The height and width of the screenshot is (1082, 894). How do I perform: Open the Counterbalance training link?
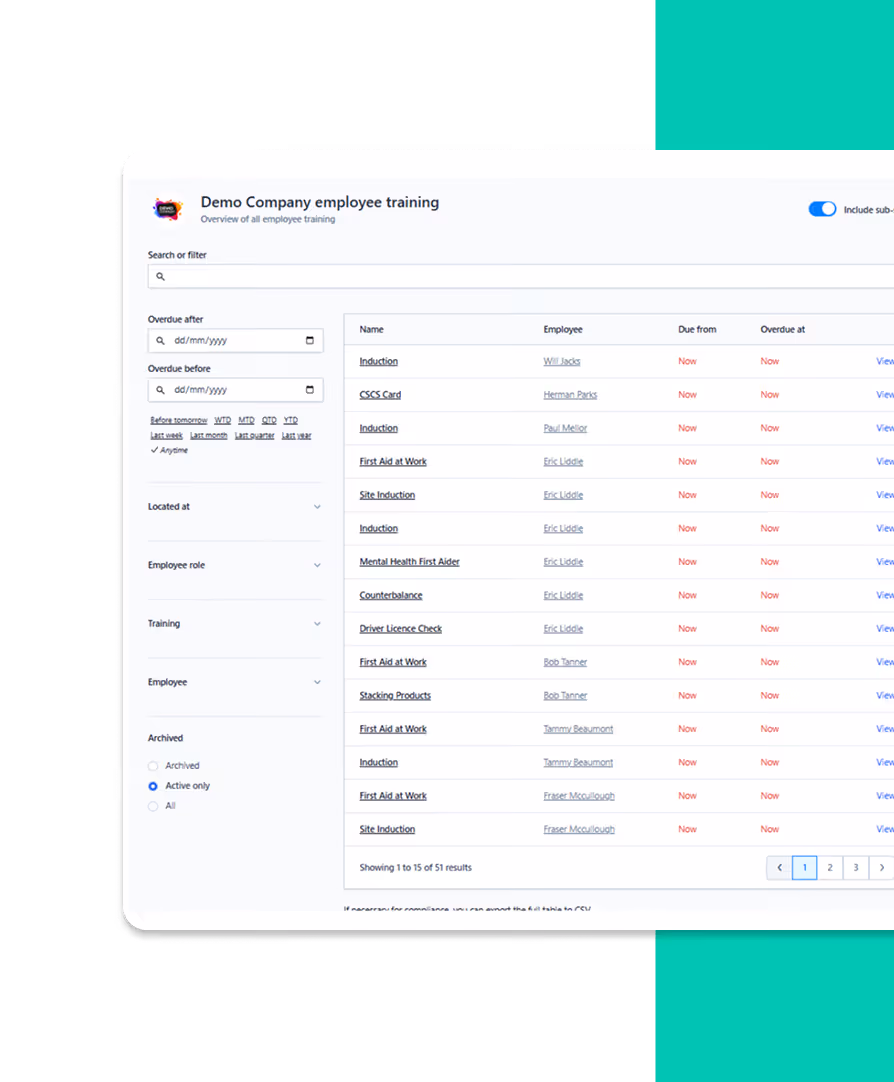(390, 595)
